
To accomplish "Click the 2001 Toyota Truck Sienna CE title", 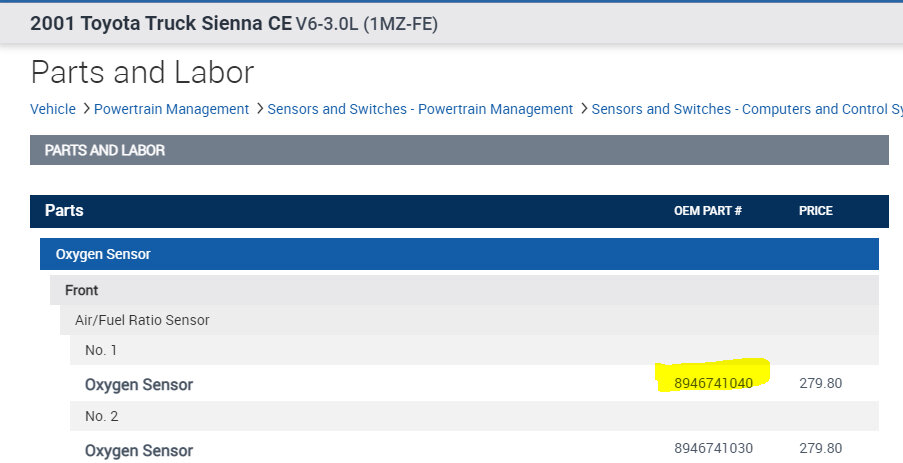I will (x=160, y=24).
